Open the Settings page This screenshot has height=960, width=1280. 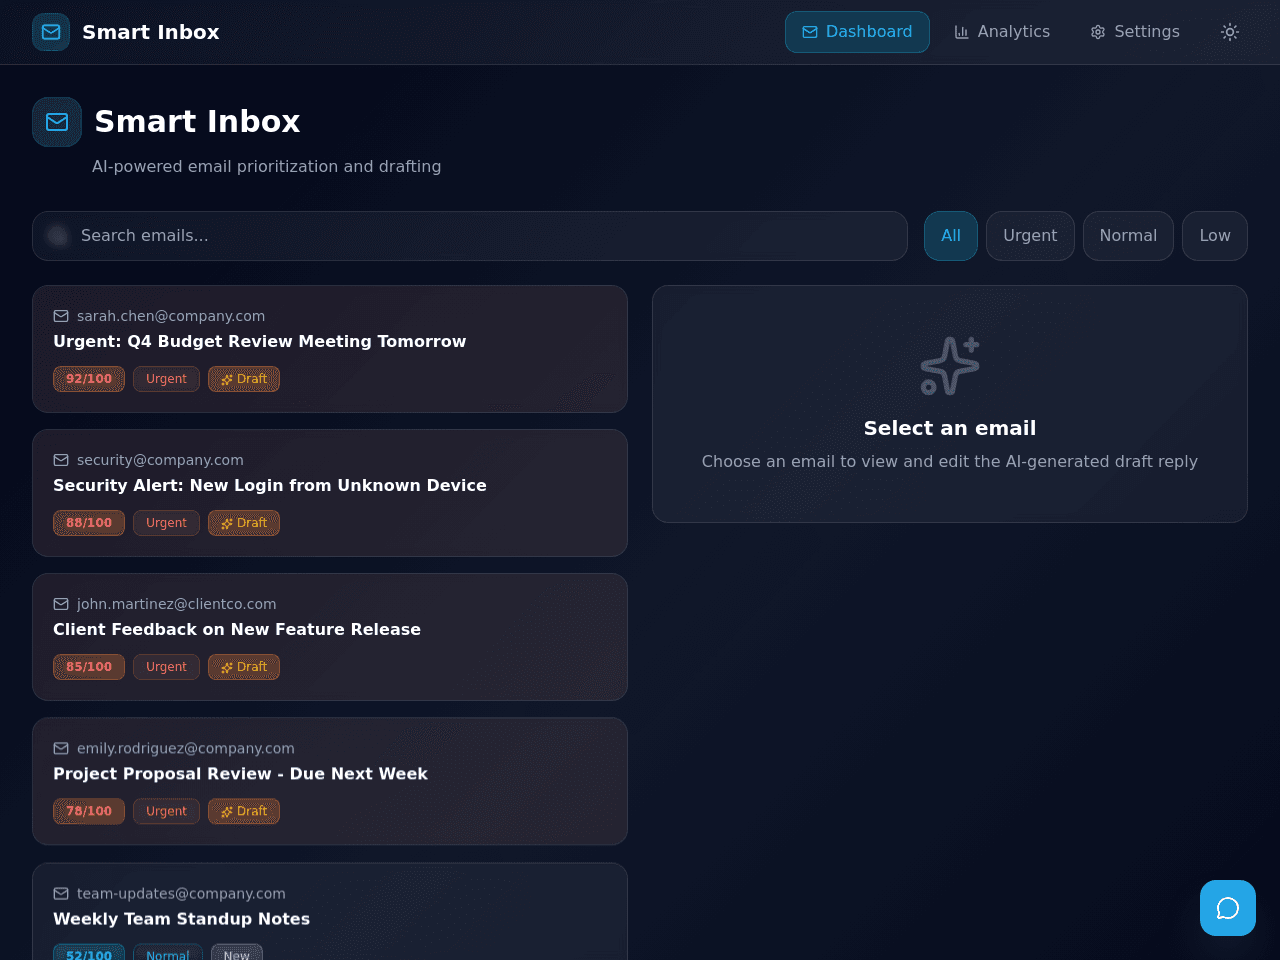pos(1135,32)
